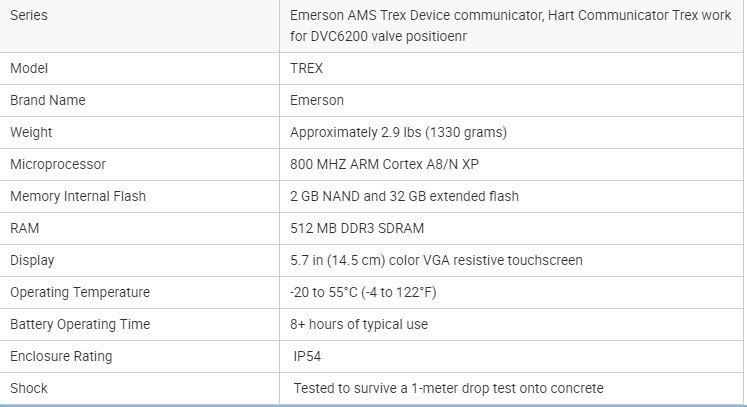The height and width of the screenshot is (407, 747).
Task: Select the 2 GB NAND flash value
Action: (404, 196)
